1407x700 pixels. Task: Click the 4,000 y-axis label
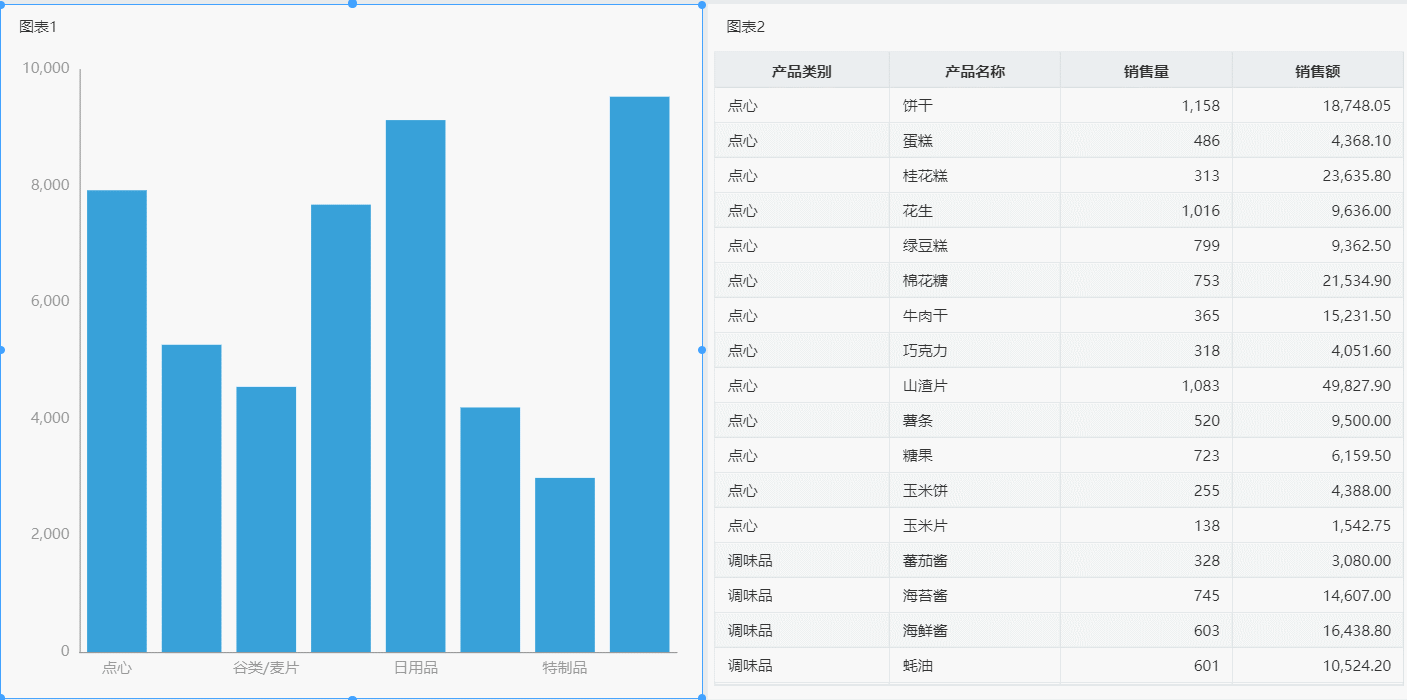(x=50, y=418)
